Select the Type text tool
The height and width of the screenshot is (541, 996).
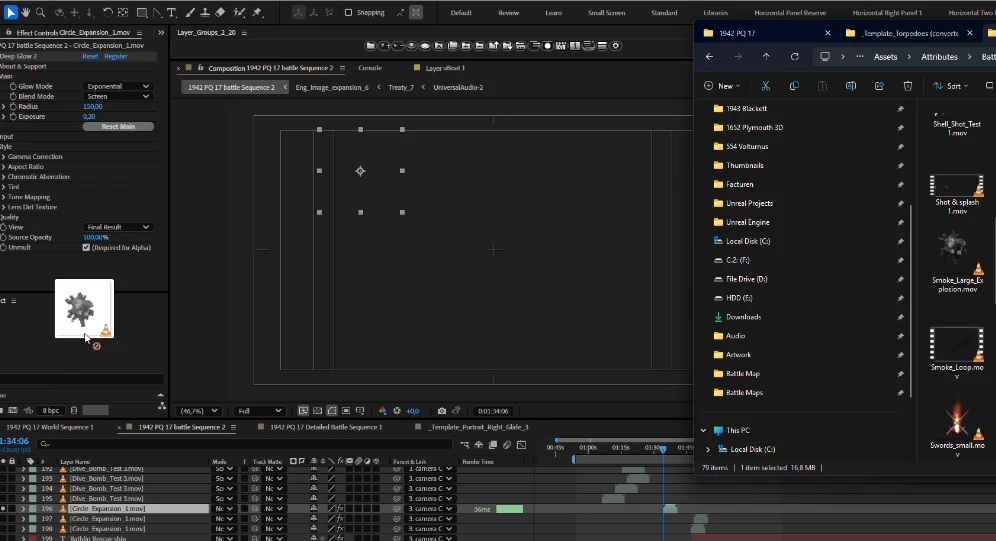pos(172,12)
